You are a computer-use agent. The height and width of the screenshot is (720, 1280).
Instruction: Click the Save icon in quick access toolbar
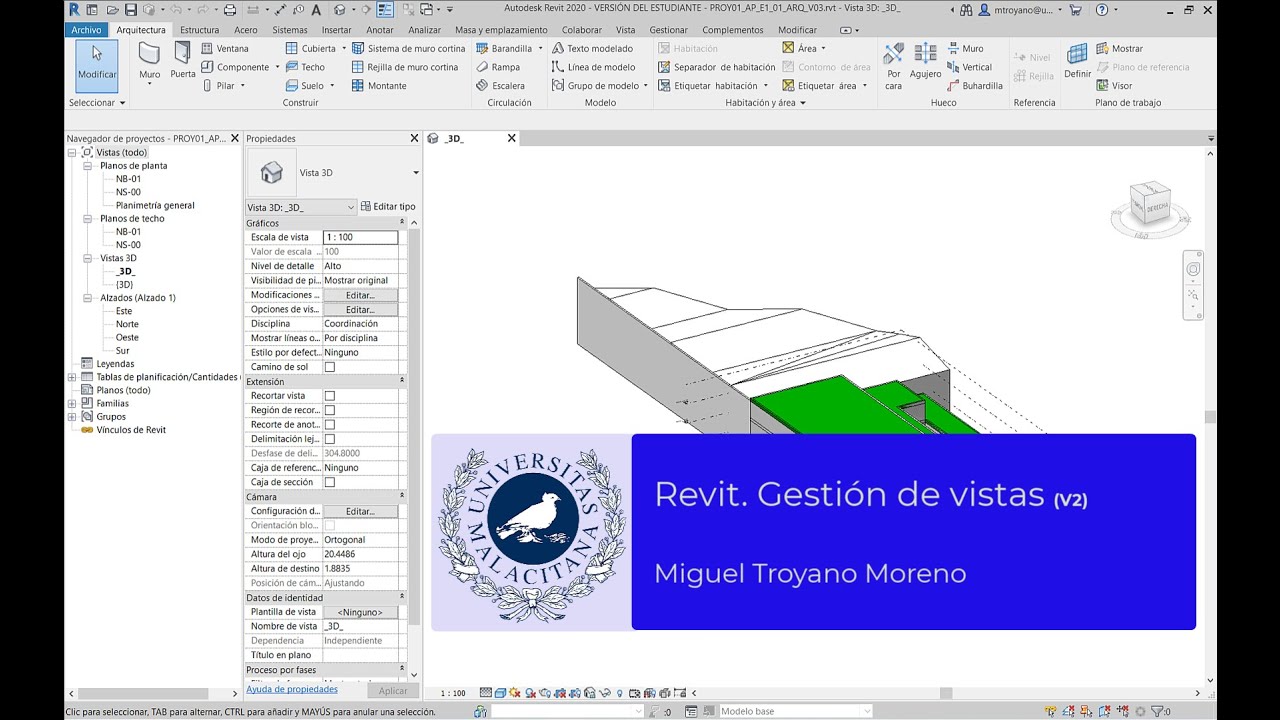(x=131, y=9)
